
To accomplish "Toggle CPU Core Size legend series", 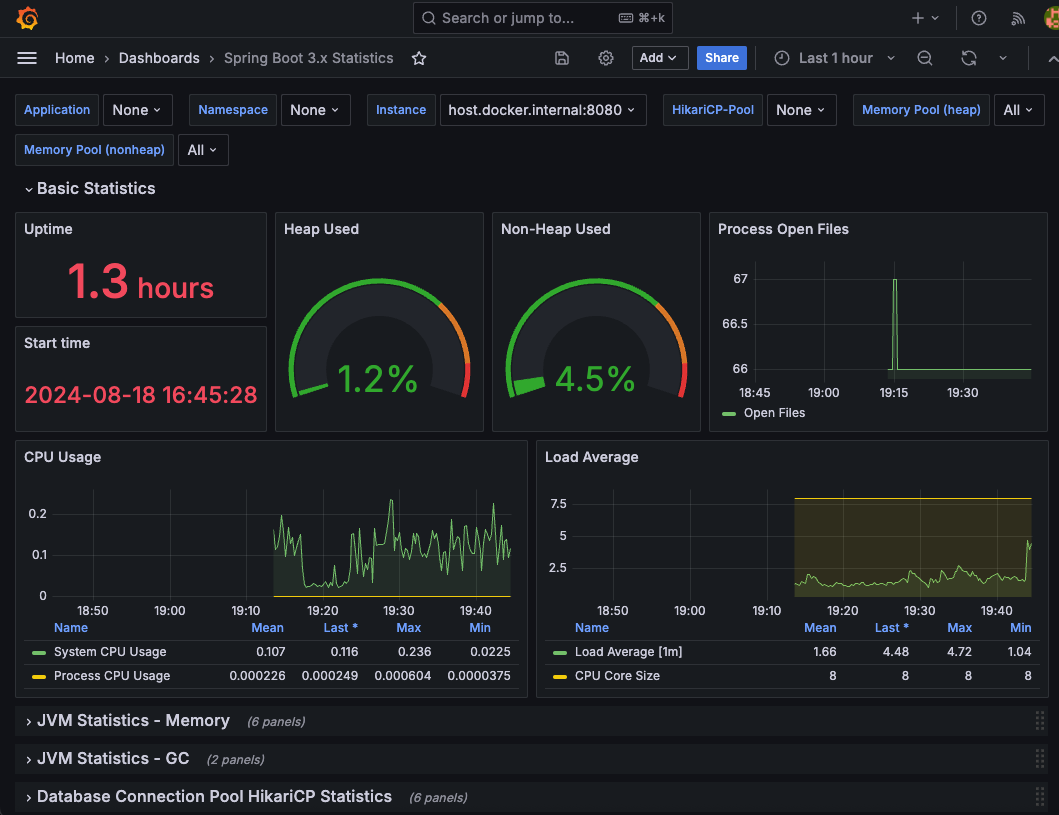I will tap(617, 676).
